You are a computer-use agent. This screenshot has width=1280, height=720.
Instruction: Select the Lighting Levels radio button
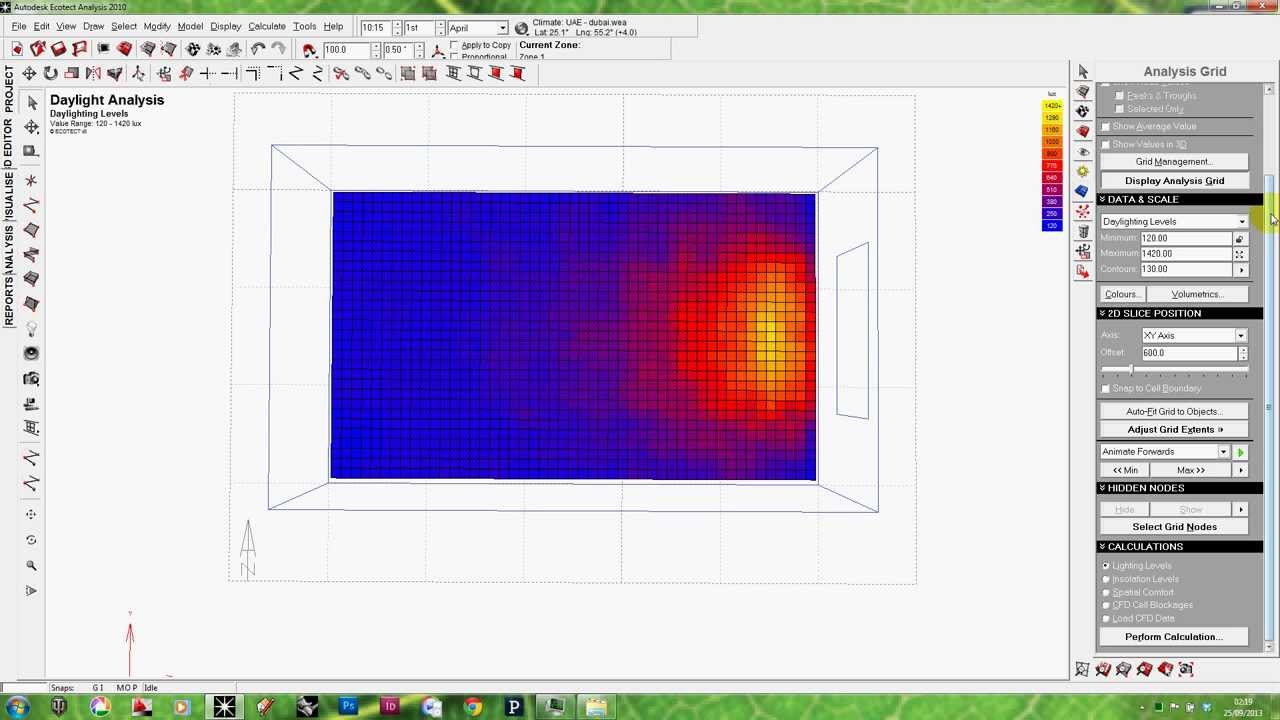tap(1106, 566)
